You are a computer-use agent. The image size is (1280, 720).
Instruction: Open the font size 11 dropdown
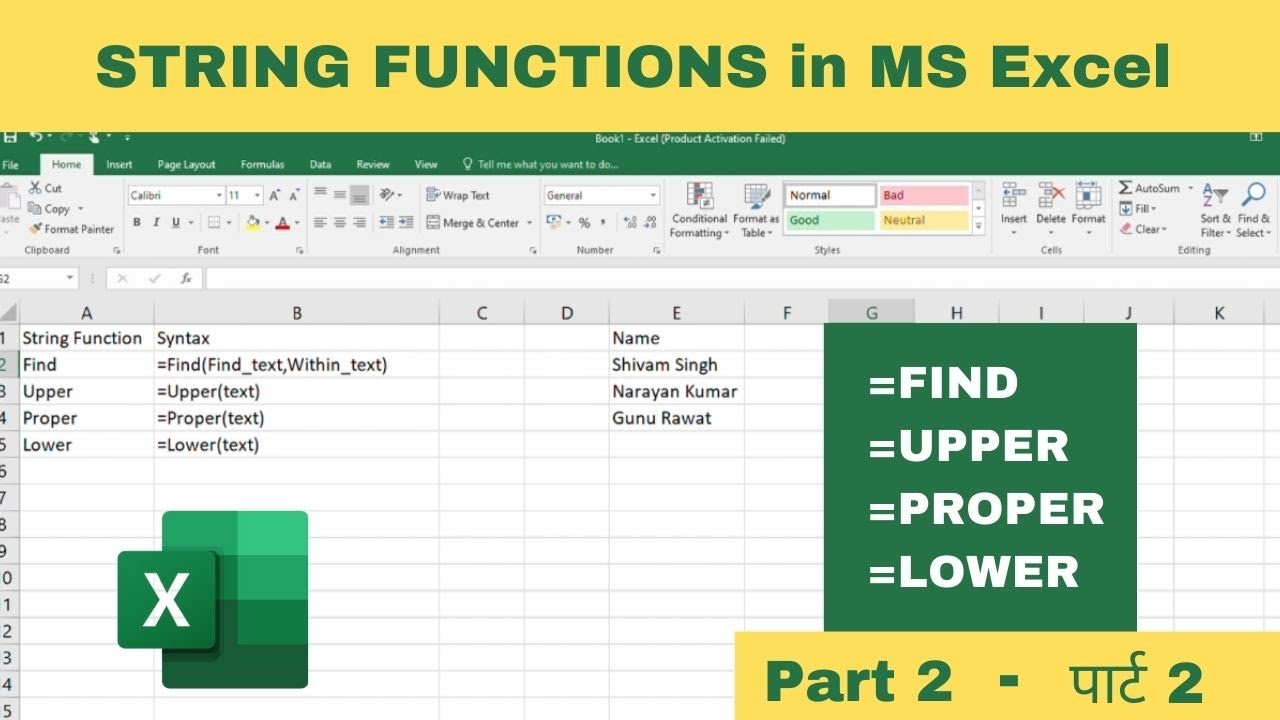click(258, 196)
